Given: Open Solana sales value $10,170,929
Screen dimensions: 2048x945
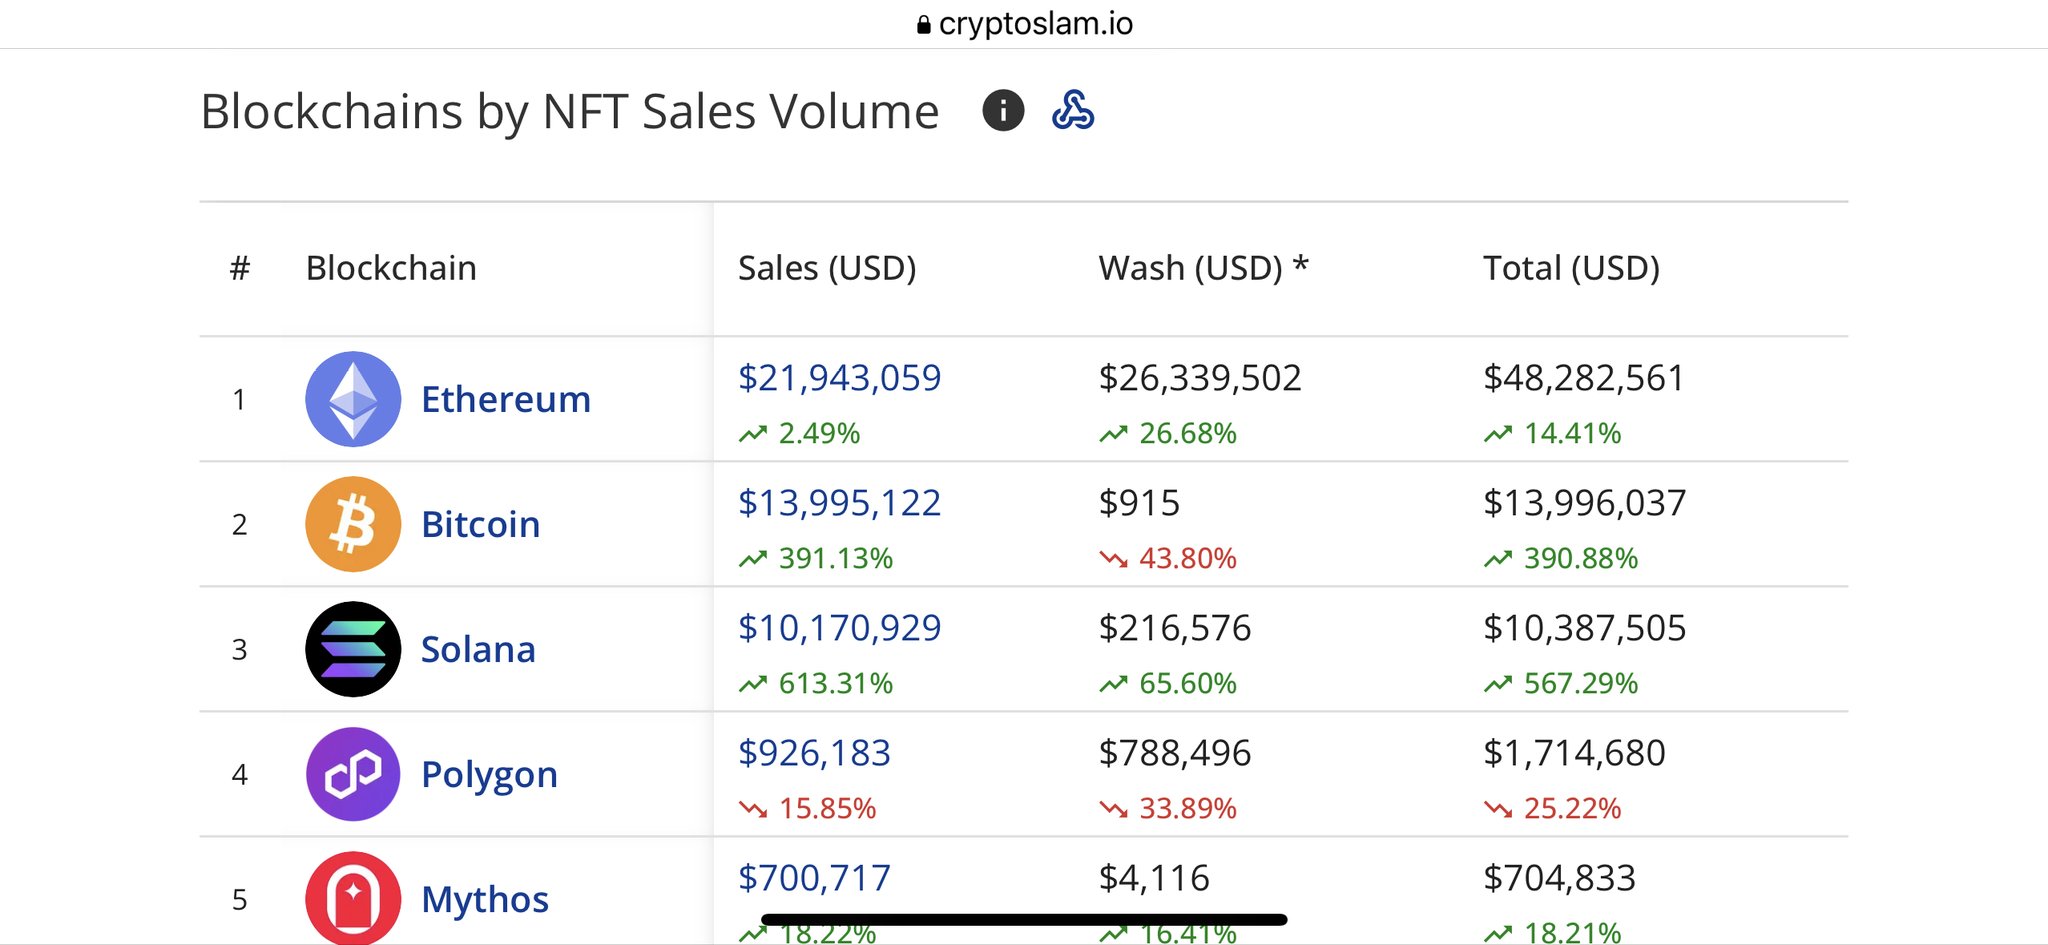Looking at the screenshot, I should (840, 628).
